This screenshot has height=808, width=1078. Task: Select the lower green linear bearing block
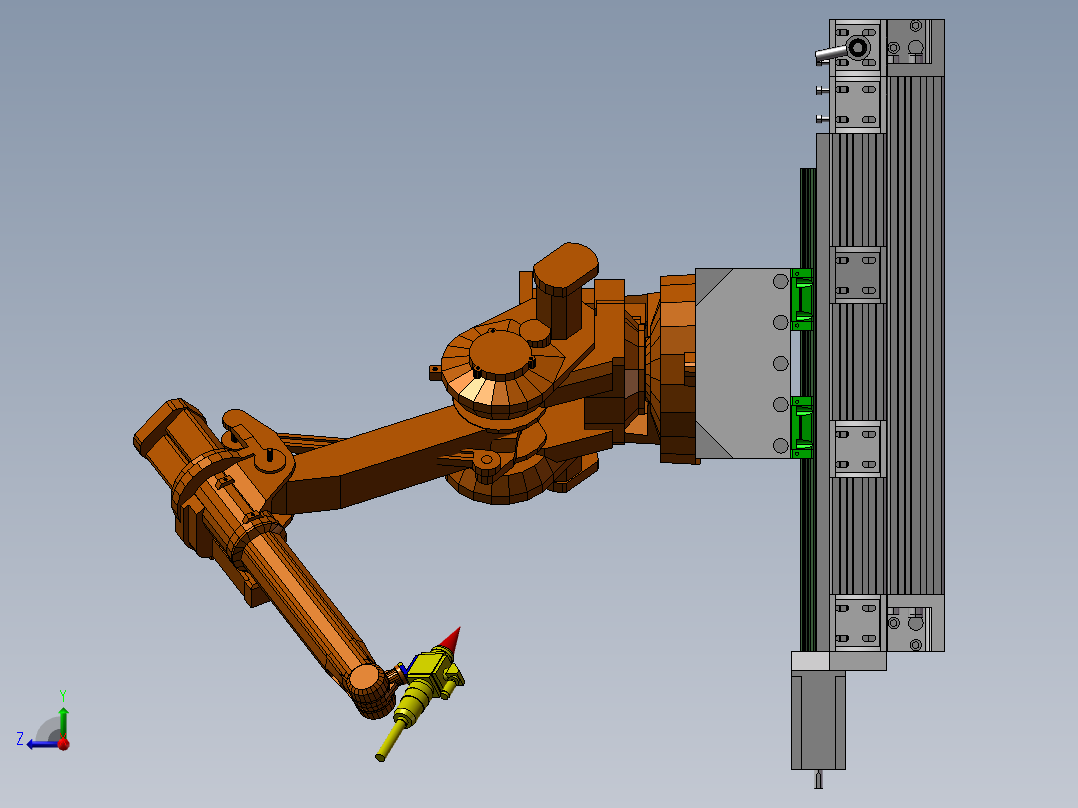tap(802, 427)
